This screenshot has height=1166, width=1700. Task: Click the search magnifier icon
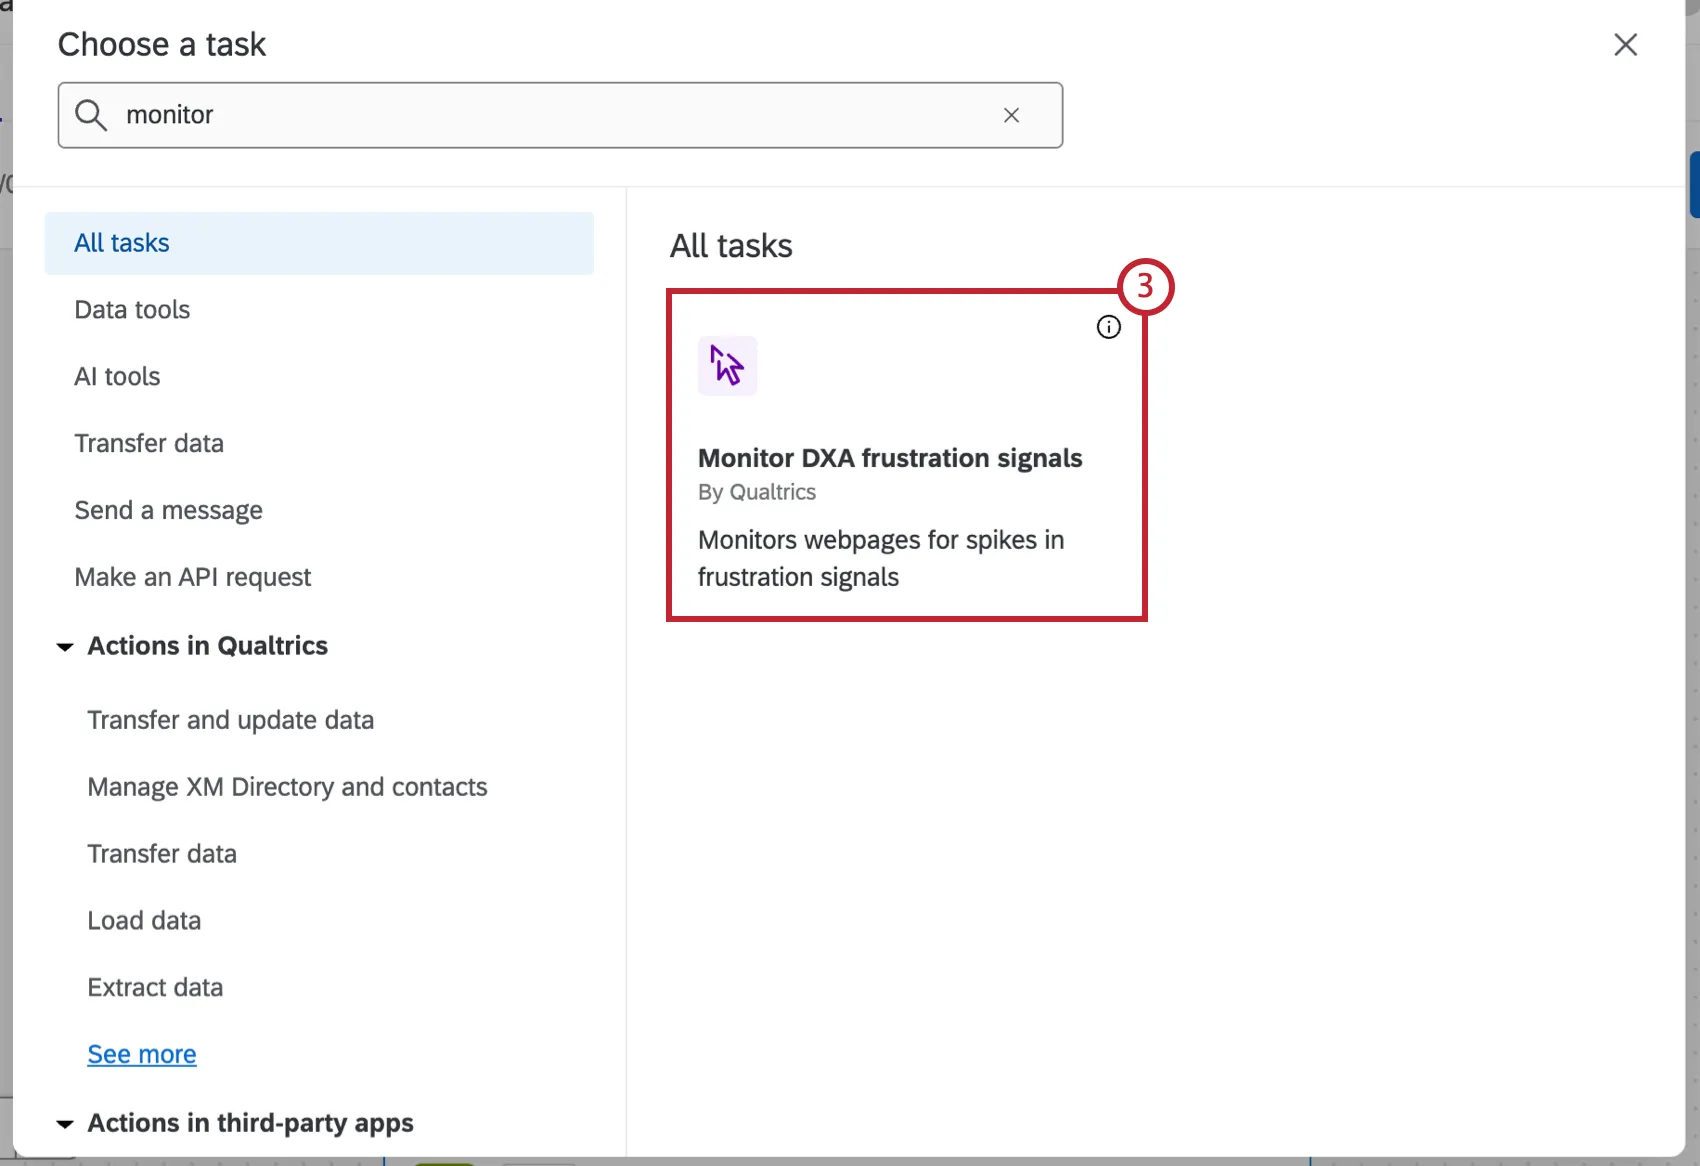pos(91,115)
